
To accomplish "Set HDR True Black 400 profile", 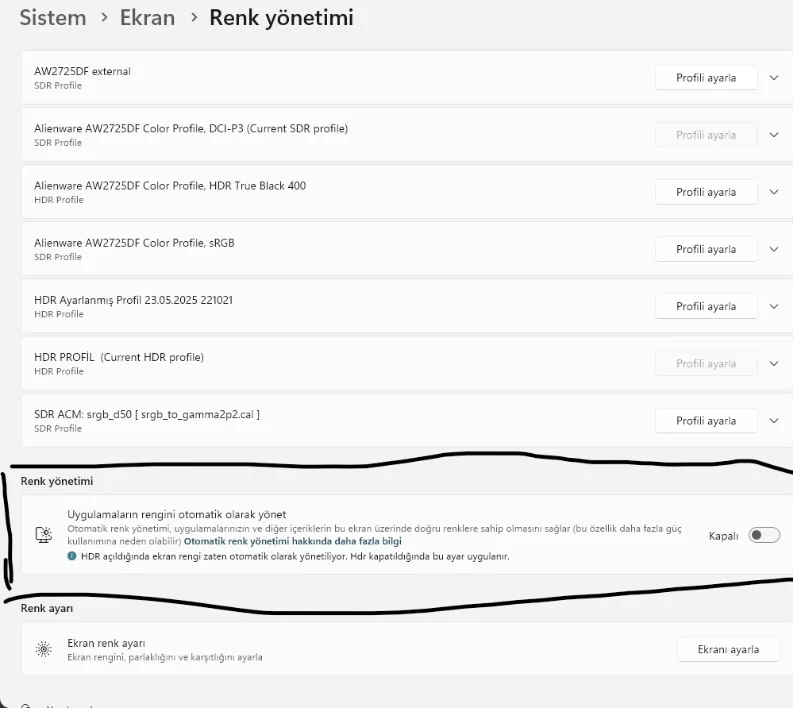I will (x=706, y=192).
